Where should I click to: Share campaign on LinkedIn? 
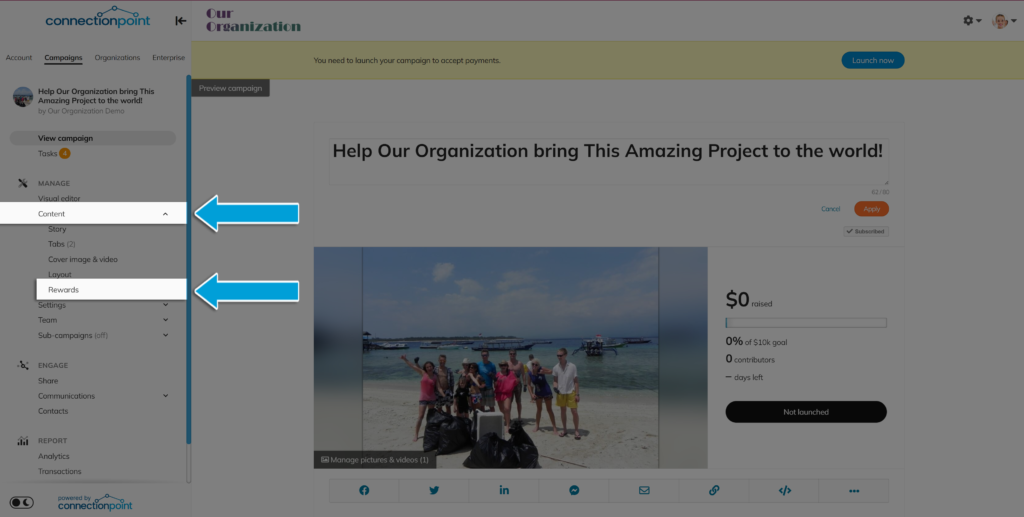504,490
